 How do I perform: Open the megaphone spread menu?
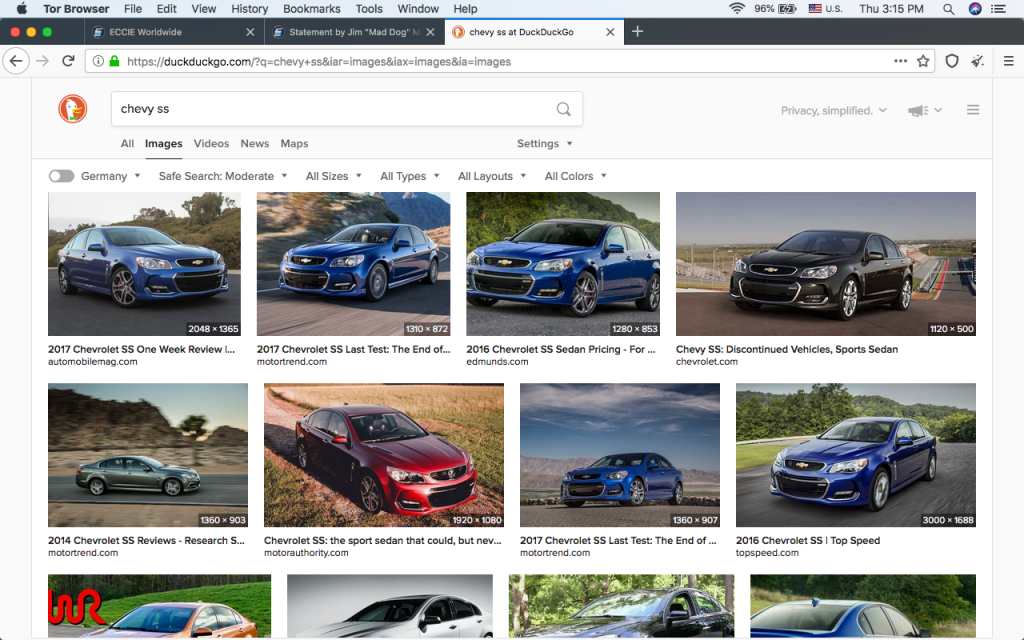click(924, 110)
